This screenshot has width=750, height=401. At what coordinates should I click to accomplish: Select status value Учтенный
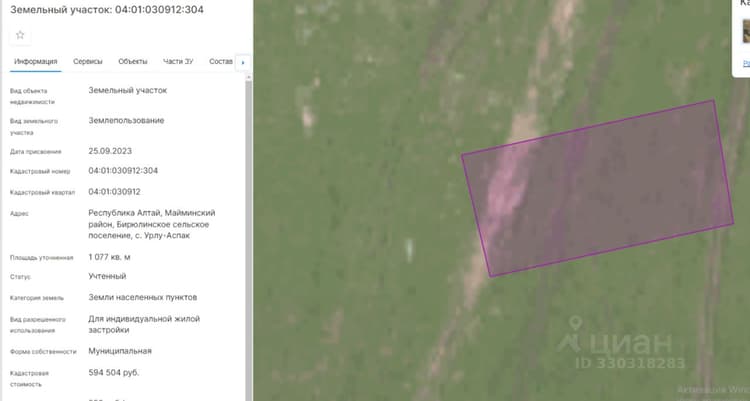tap(107, 277)
